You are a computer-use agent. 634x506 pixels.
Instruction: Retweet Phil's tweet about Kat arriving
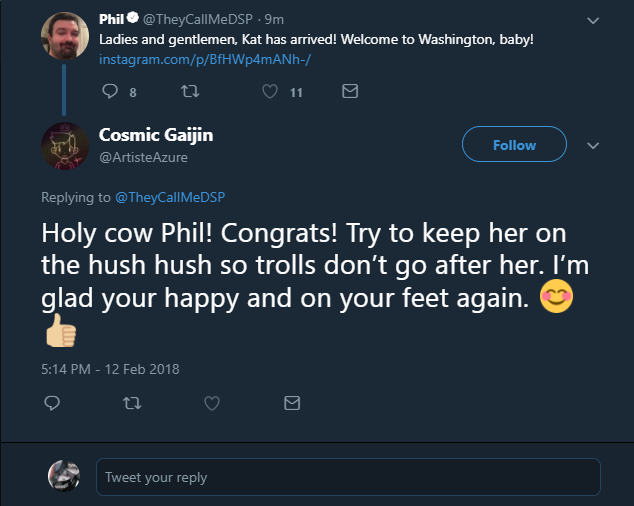(190, 91)
